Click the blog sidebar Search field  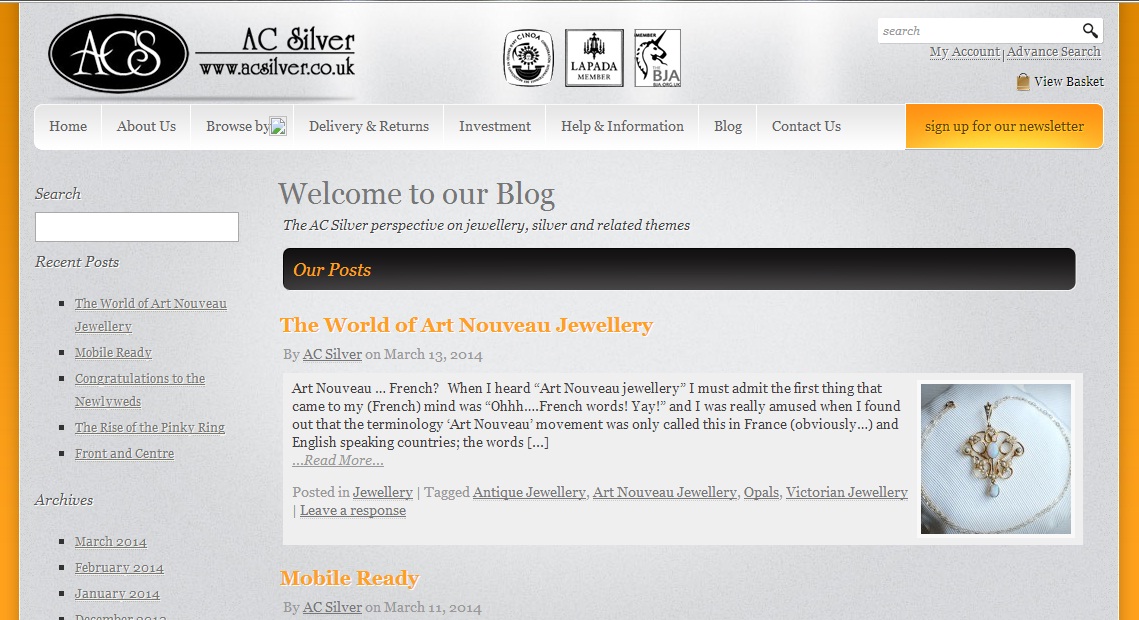tap(137, 227)
